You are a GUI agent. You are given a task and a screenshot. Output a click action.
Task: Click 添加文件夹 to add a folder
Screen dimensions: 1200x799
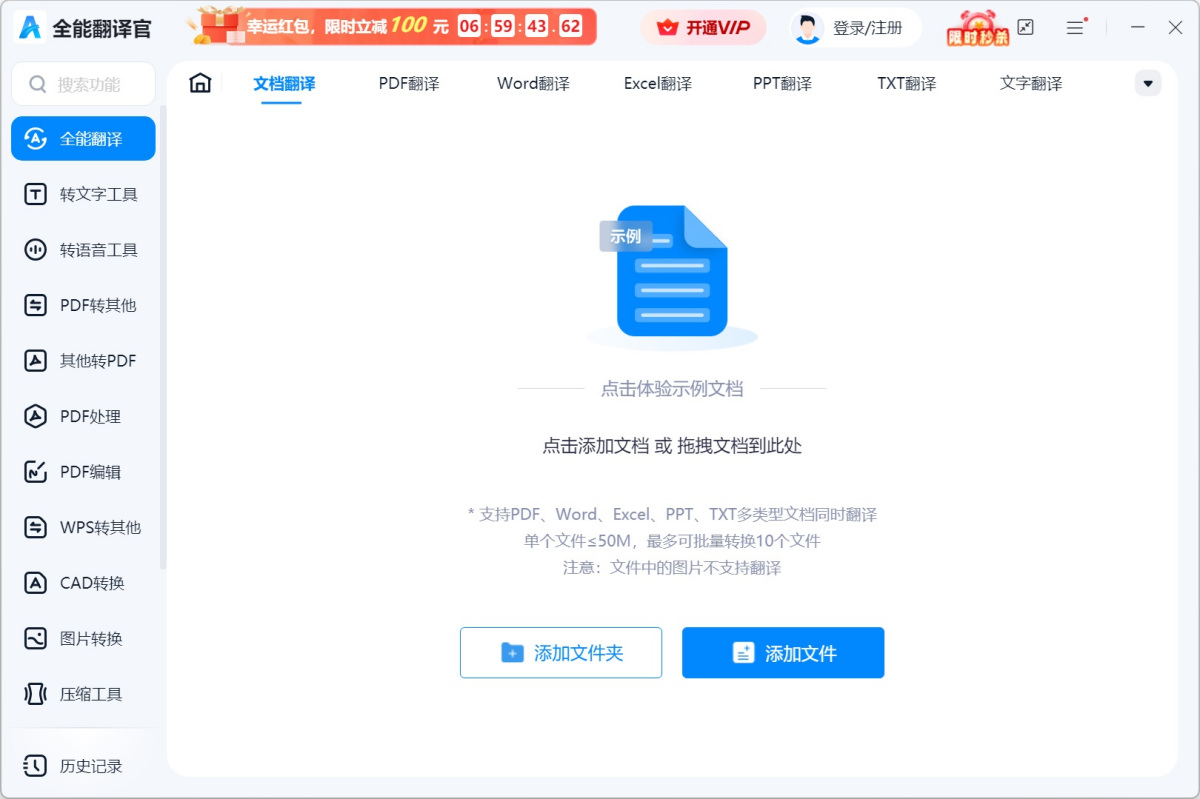click(x=560, y=652)
